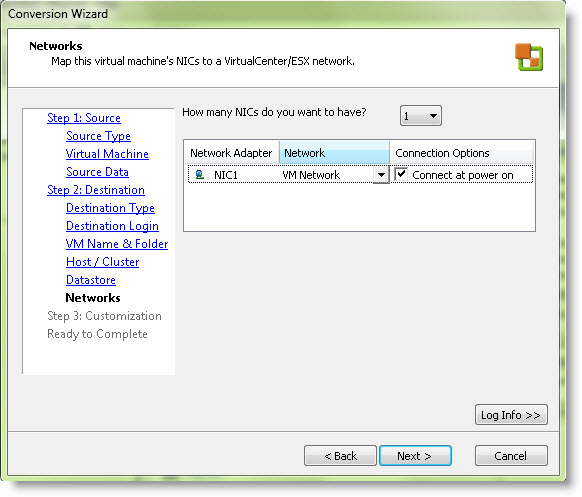Select the Datastore step link

pyautogui.click(x=91, y=280)
